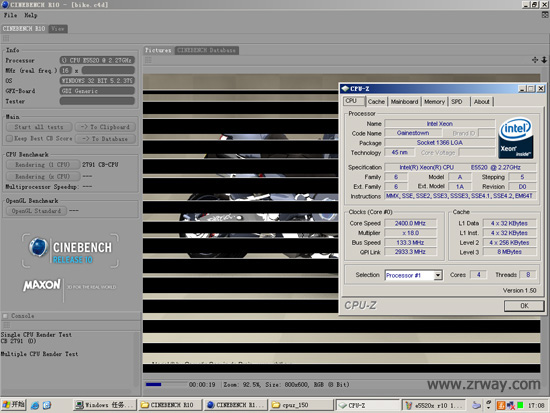Image resolution: width=550 pixels, height=413 pixels.
Task: Click the green system tray icon
Action: point(520,406)
